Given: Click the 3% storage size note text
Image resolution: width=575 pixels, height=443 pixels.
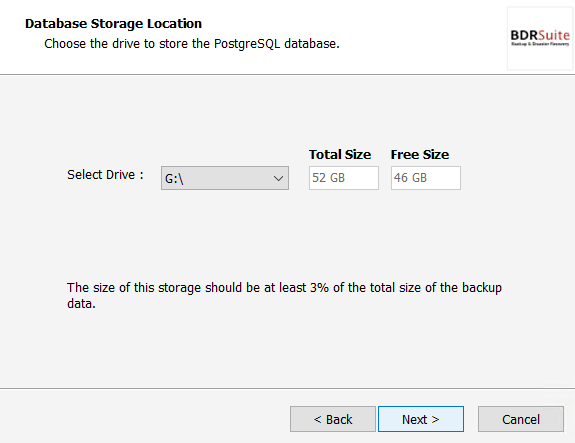Looking at the screenshot, I should 284,296.
